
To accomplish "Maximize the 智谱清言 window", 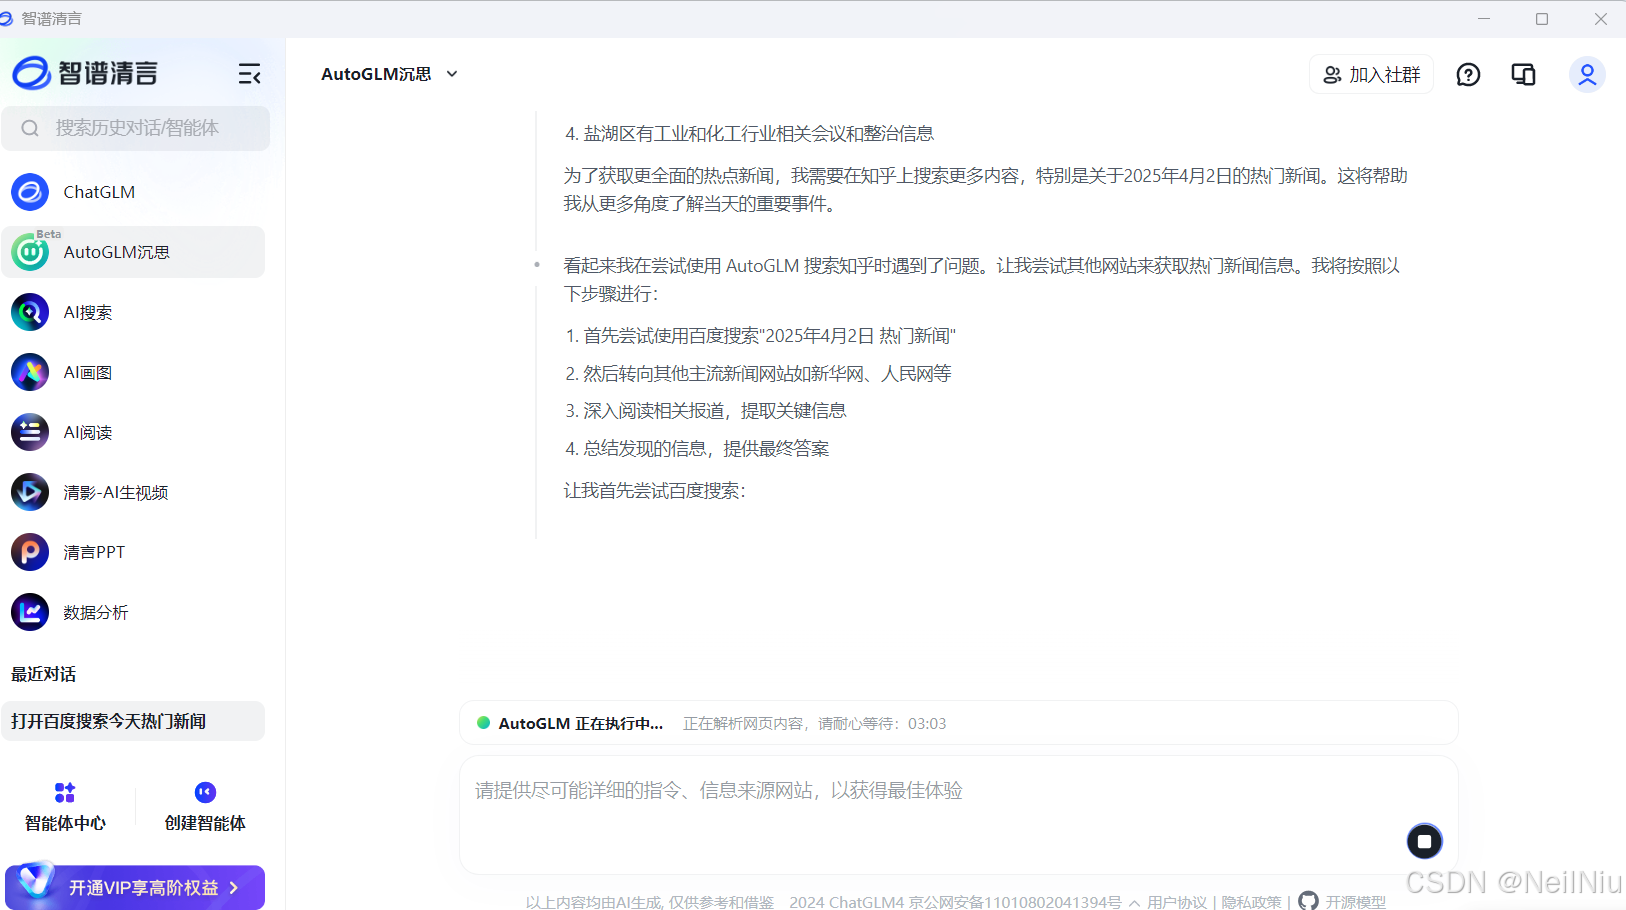I will pos(1542,19).
